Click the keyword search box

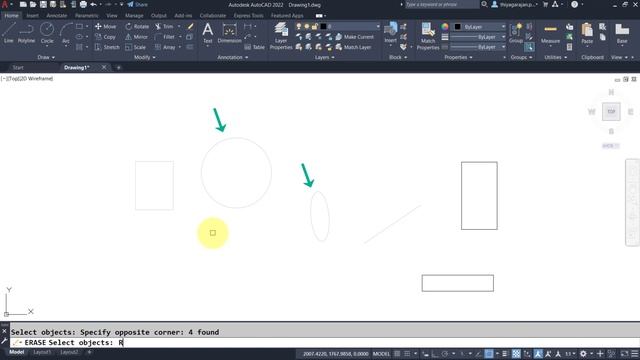click(x=442, y=4)
